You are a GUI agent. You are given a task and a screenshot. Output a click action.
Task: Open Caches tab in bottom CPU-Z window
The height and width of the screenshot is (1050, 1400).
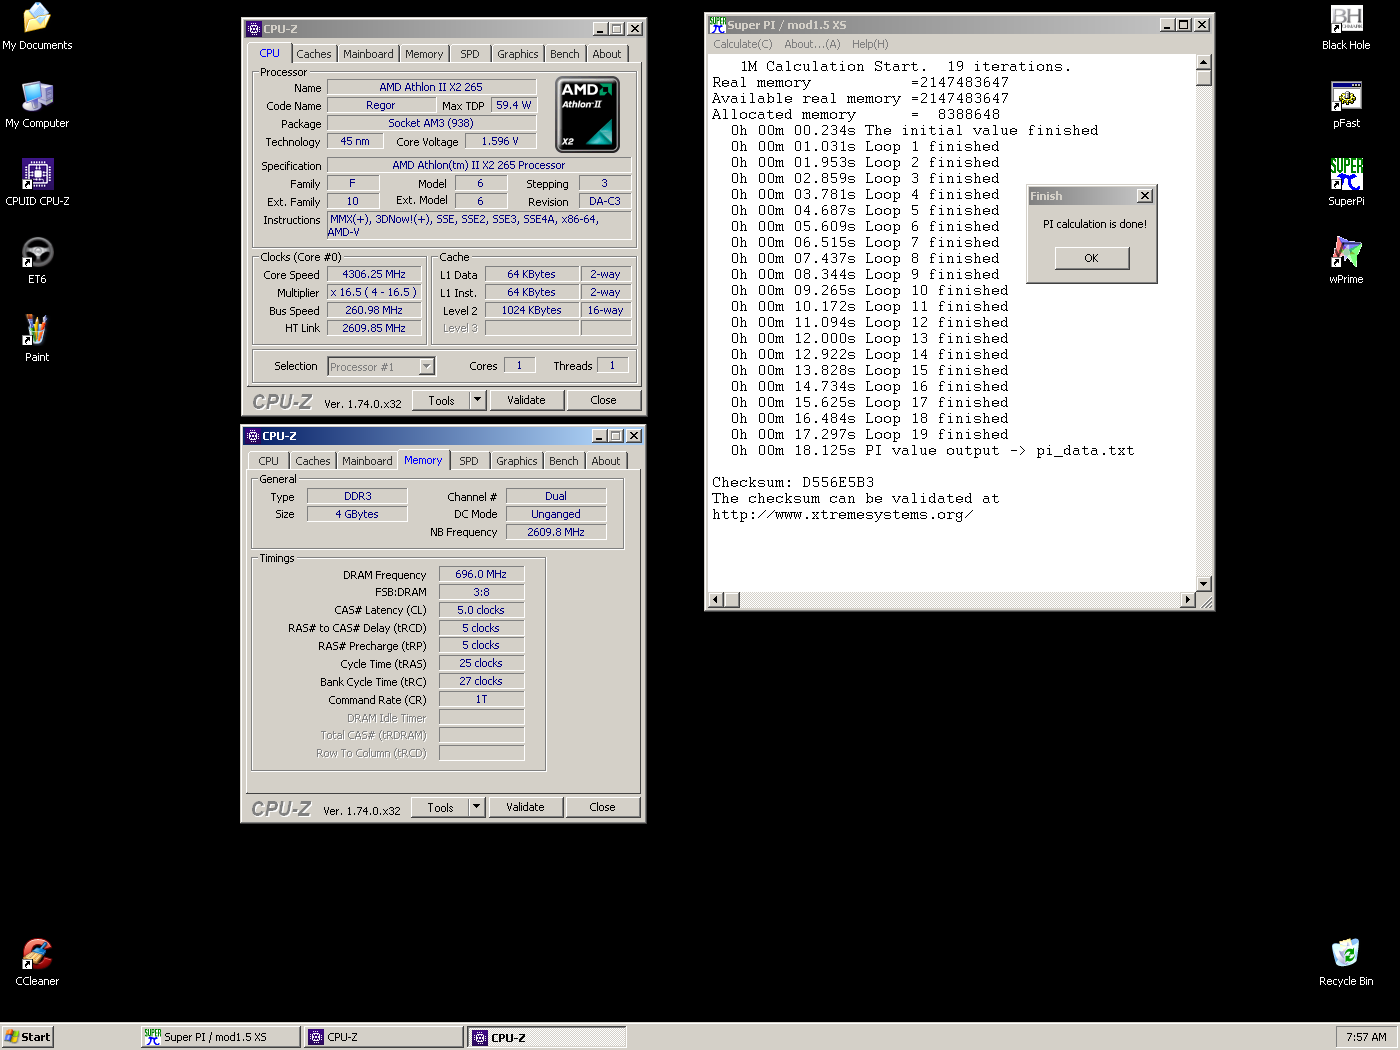(x=313, y=461)
